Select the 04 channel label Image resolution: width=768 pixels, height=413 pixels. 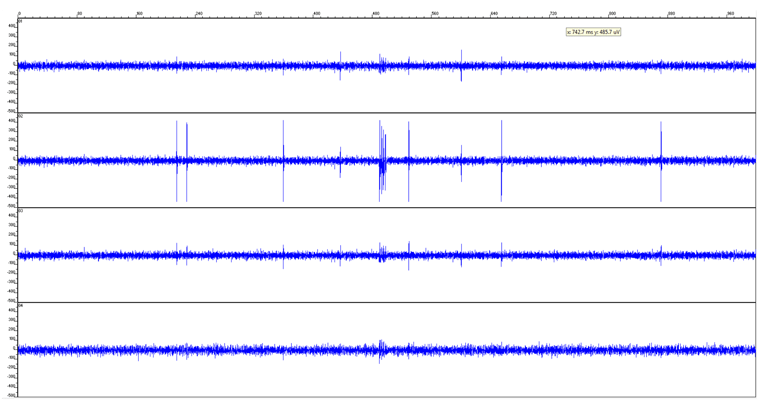coord(21,305)
